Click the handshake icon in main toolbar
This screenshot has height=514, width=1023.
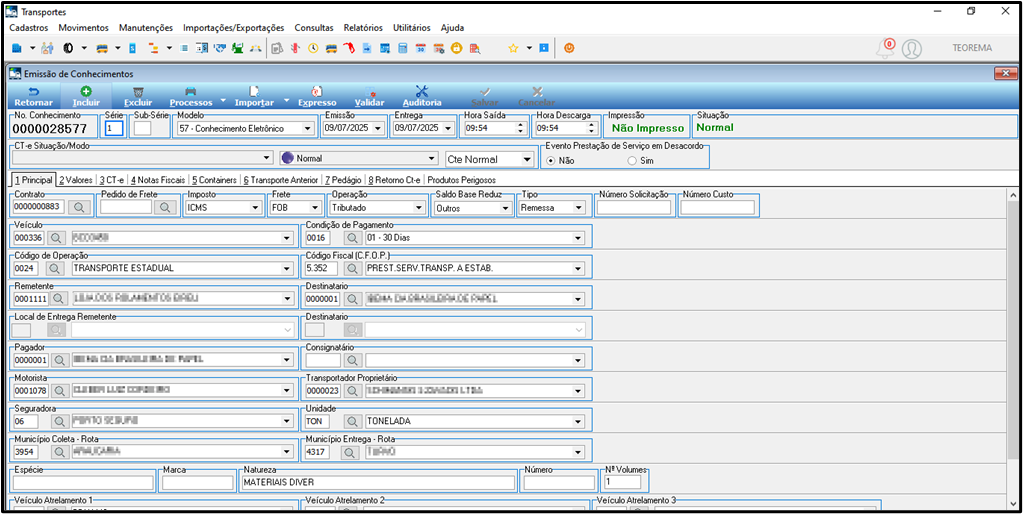tap(220, 48)
